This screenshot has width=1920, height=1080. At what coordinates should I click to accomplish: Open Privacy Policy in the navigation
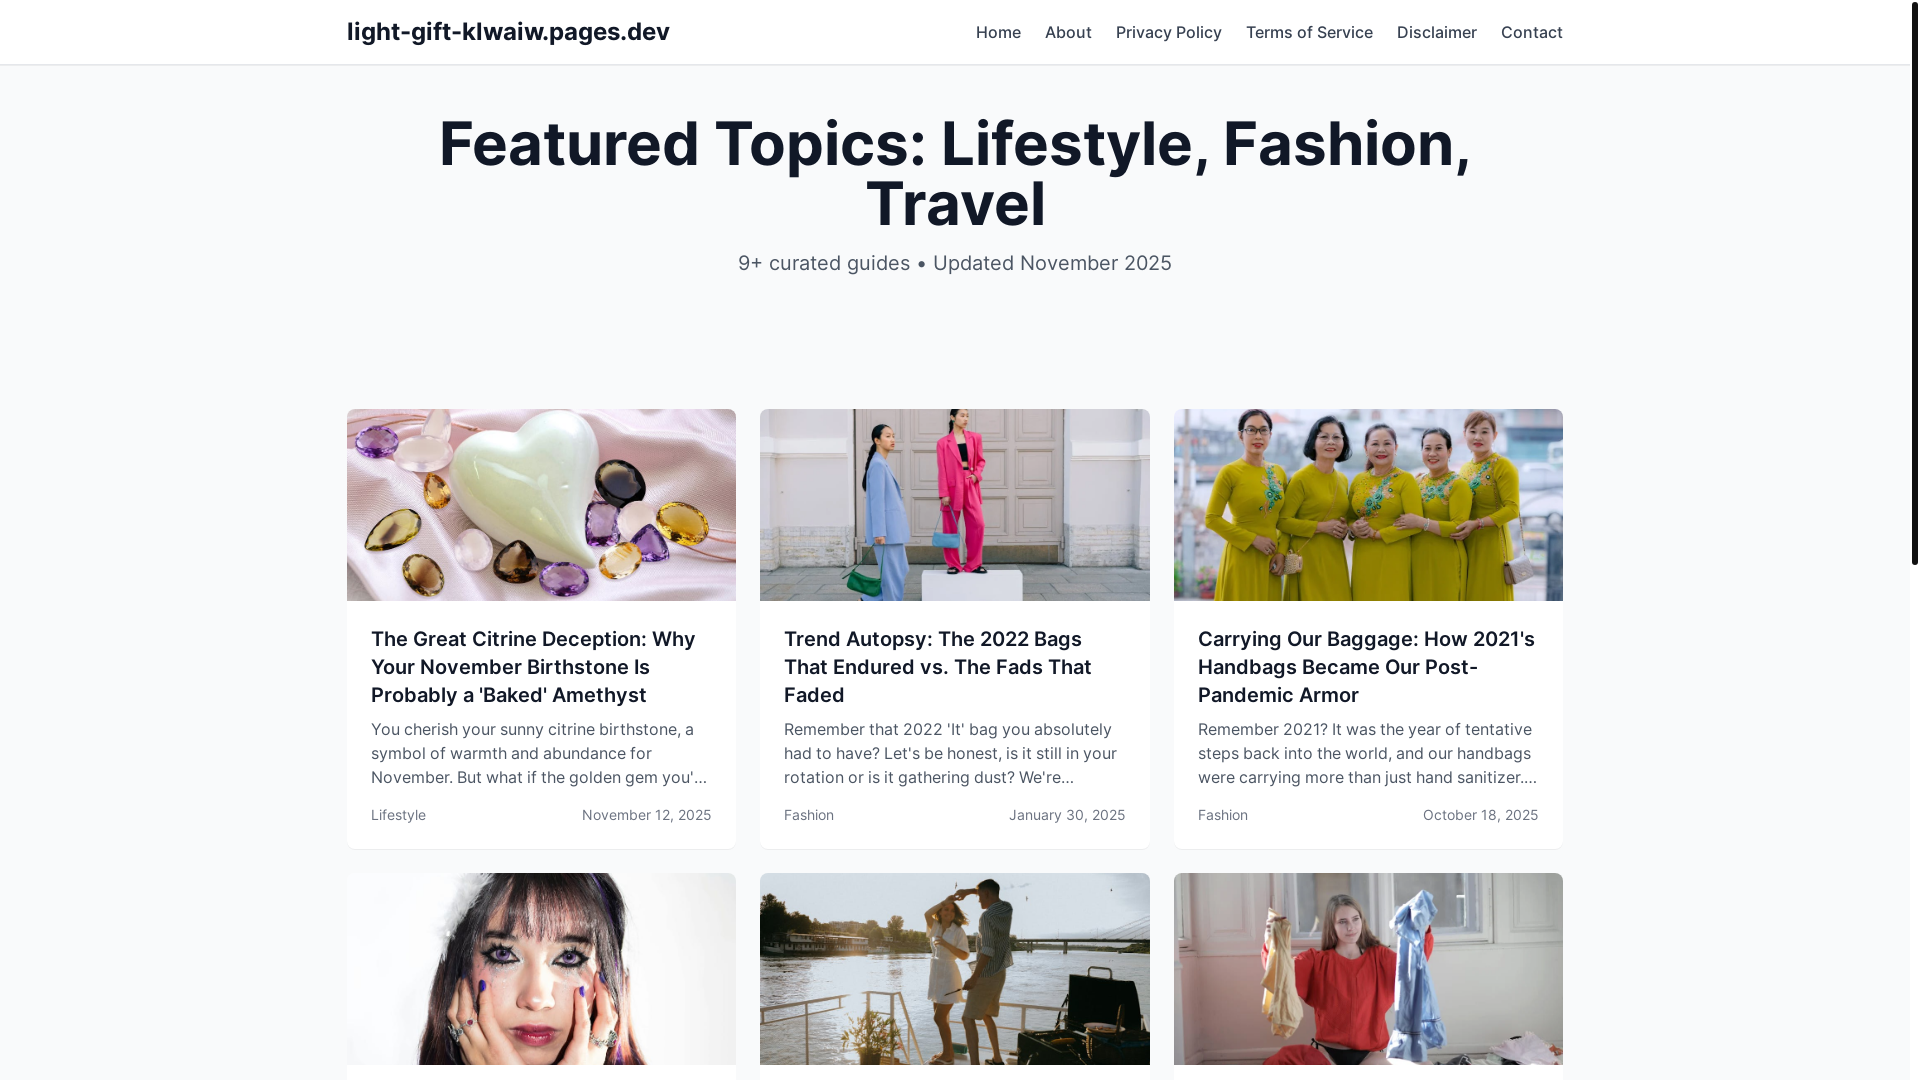[1168, 32]
